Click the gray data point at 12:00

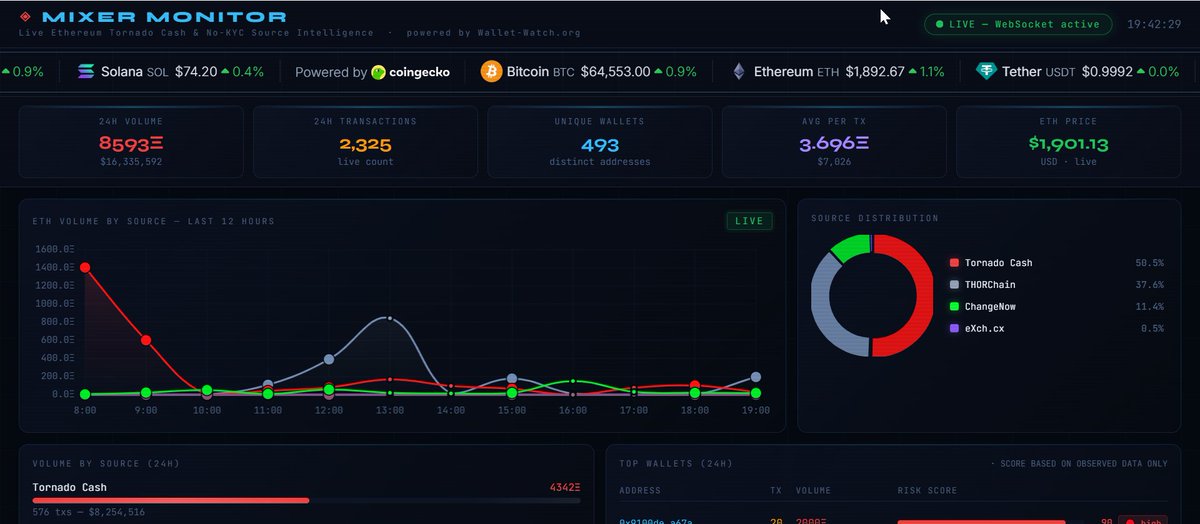(x=329, y=359)
